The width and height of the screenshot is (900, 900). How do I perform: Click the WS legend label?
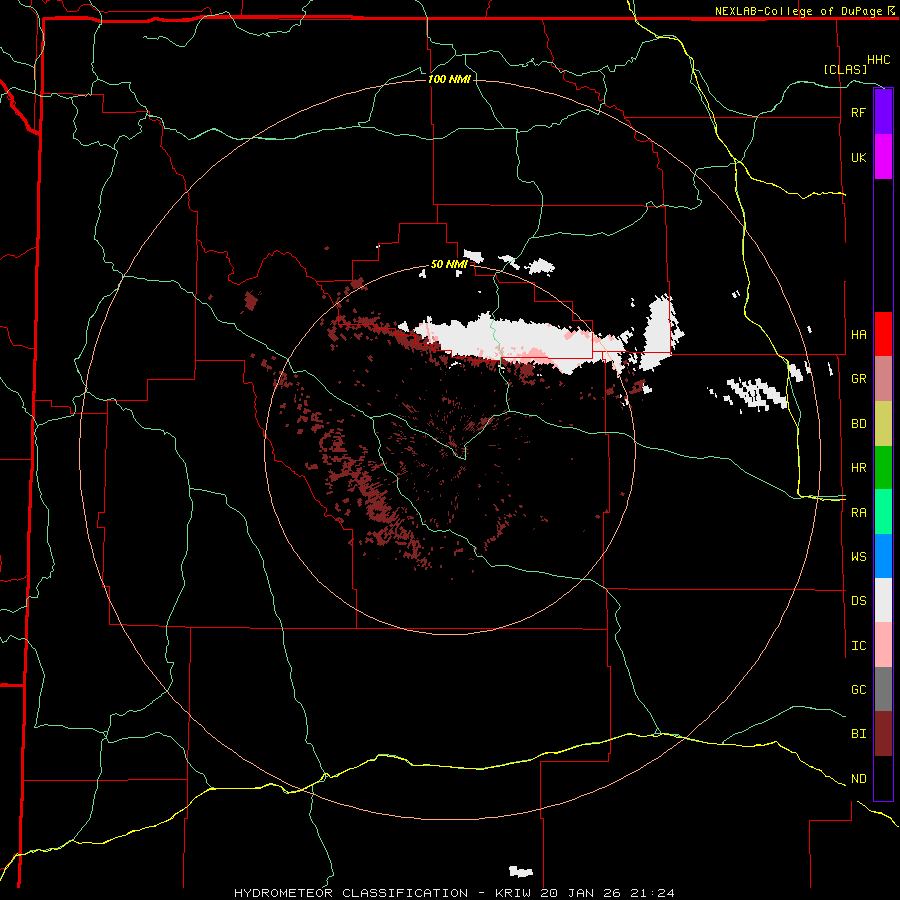pos(858,557)
